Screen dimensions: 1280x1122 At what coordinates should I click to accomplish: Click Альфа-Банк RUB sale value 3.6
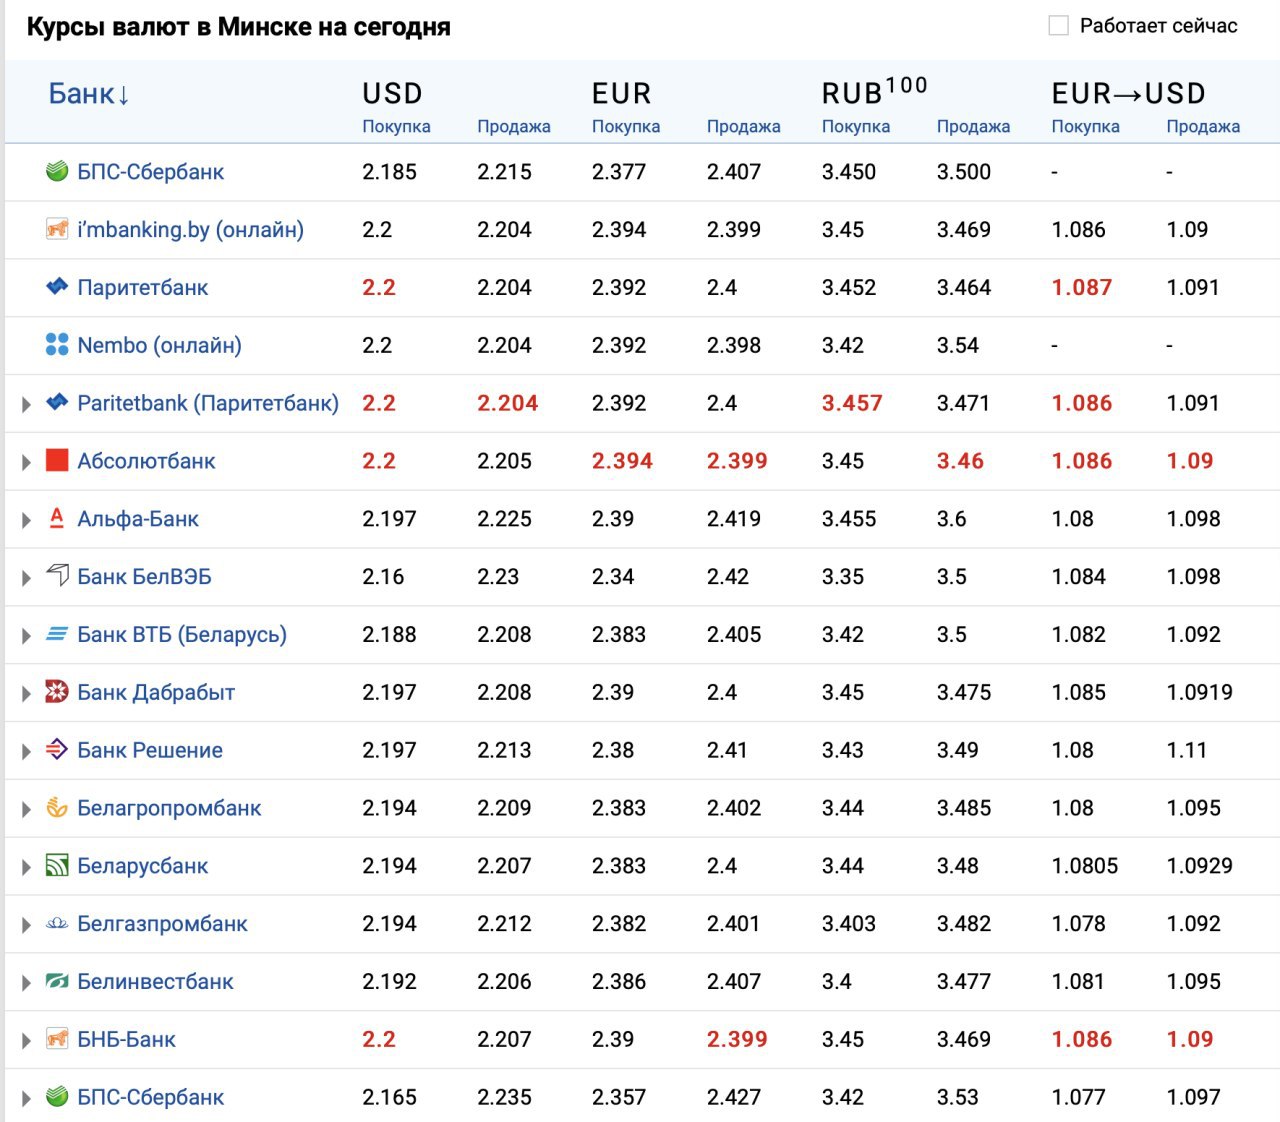tap(952, 519)
